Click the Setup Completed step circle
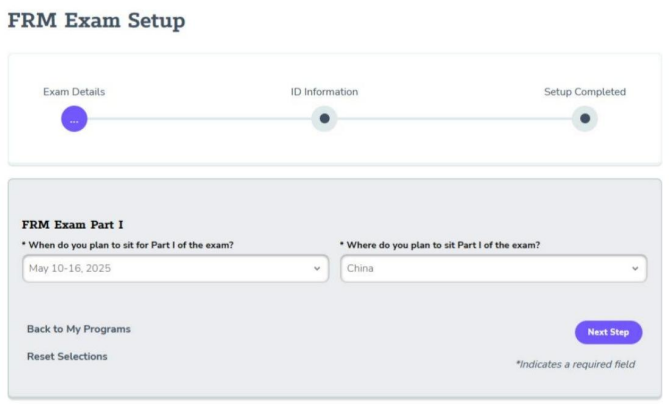The width and height of the screenshot is (669, 405). pyautogui.click(x=585, y=119)
